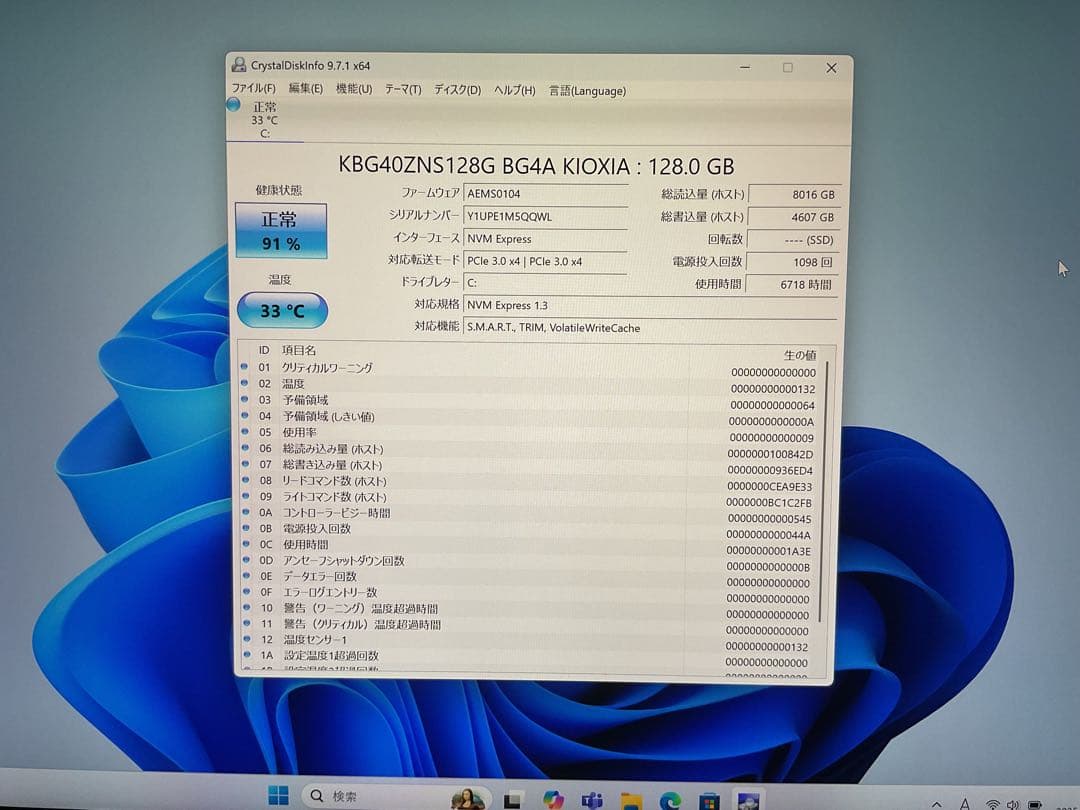Screen dimensions: 1080x810
Task: Open the 言語(Language) dropdown
Action: click(587, 90)
